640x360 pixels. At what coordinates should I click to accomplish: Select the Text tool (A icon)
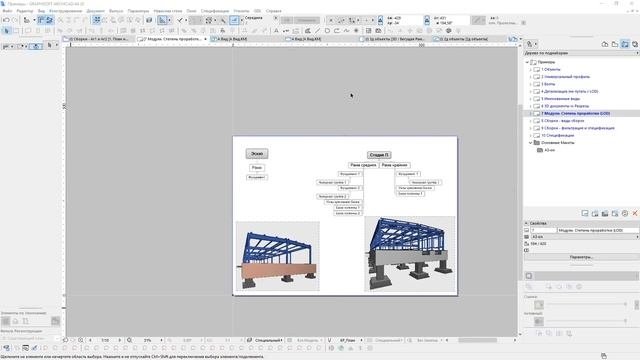pos(276,31)
